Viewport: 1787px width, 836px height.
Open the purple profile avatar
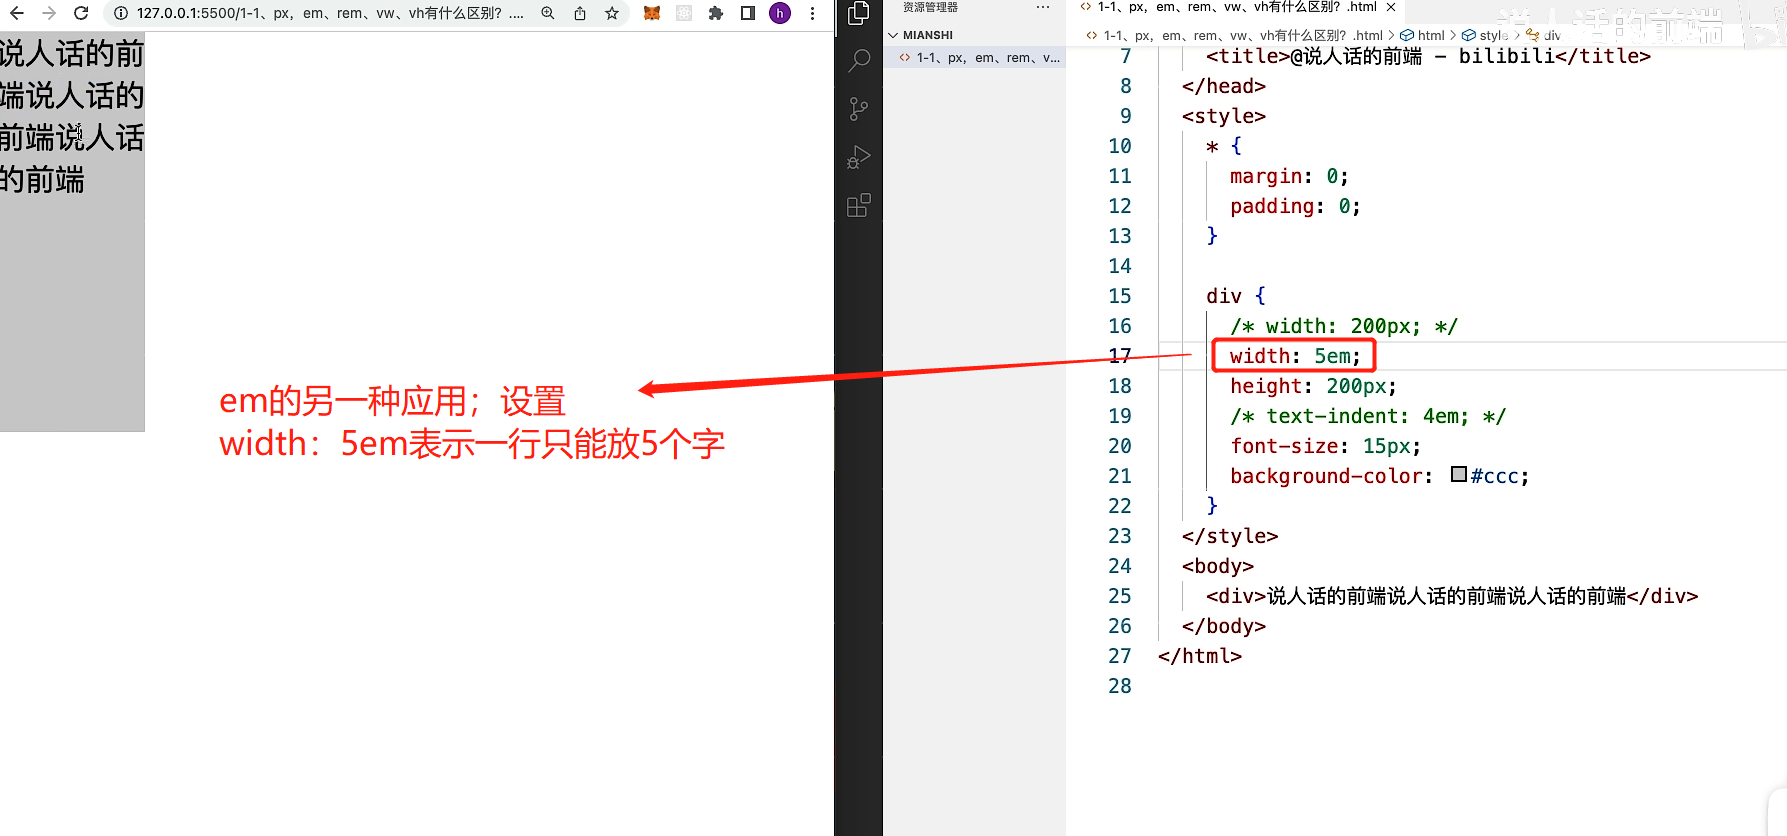(x=780, y=13)
